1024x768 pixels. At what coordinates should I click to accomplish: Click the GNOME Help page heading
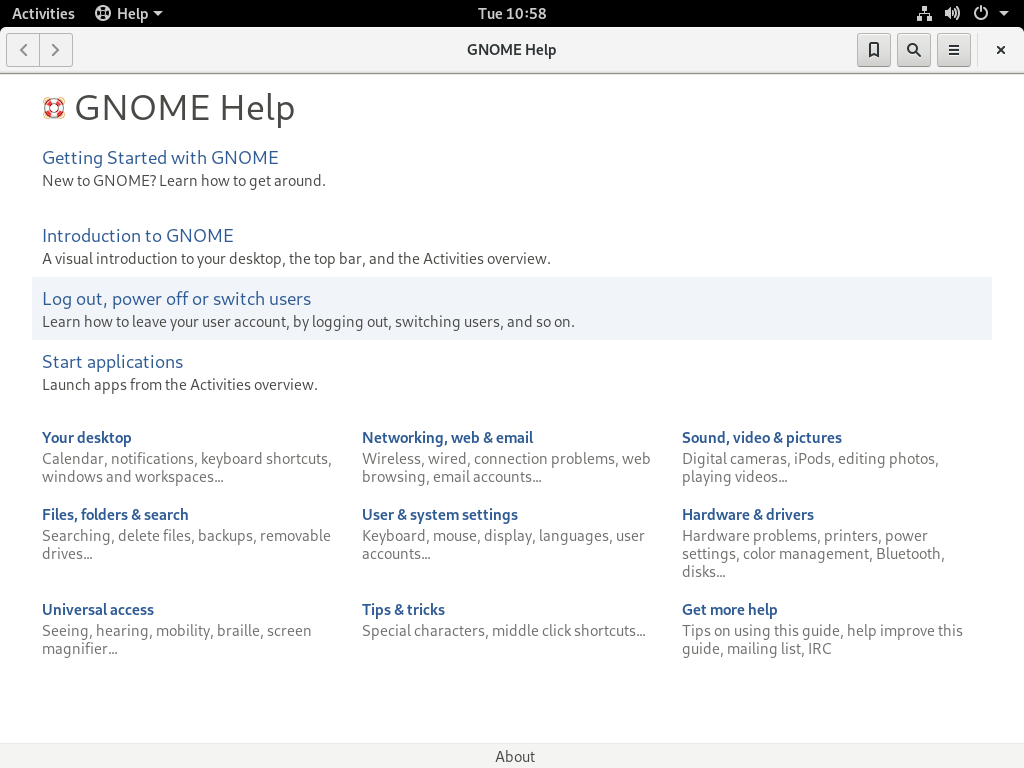tap(185, 108)
